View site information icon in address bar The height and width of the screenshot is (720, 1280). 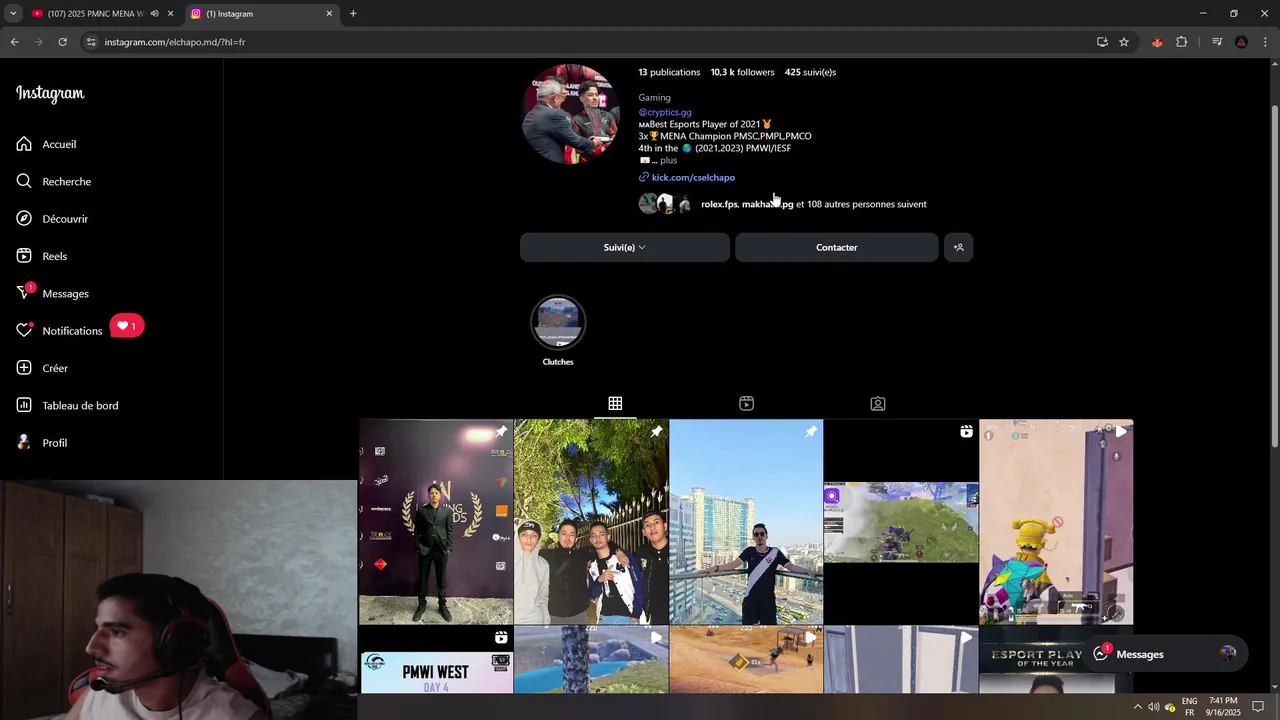click(x=91, y=42)
